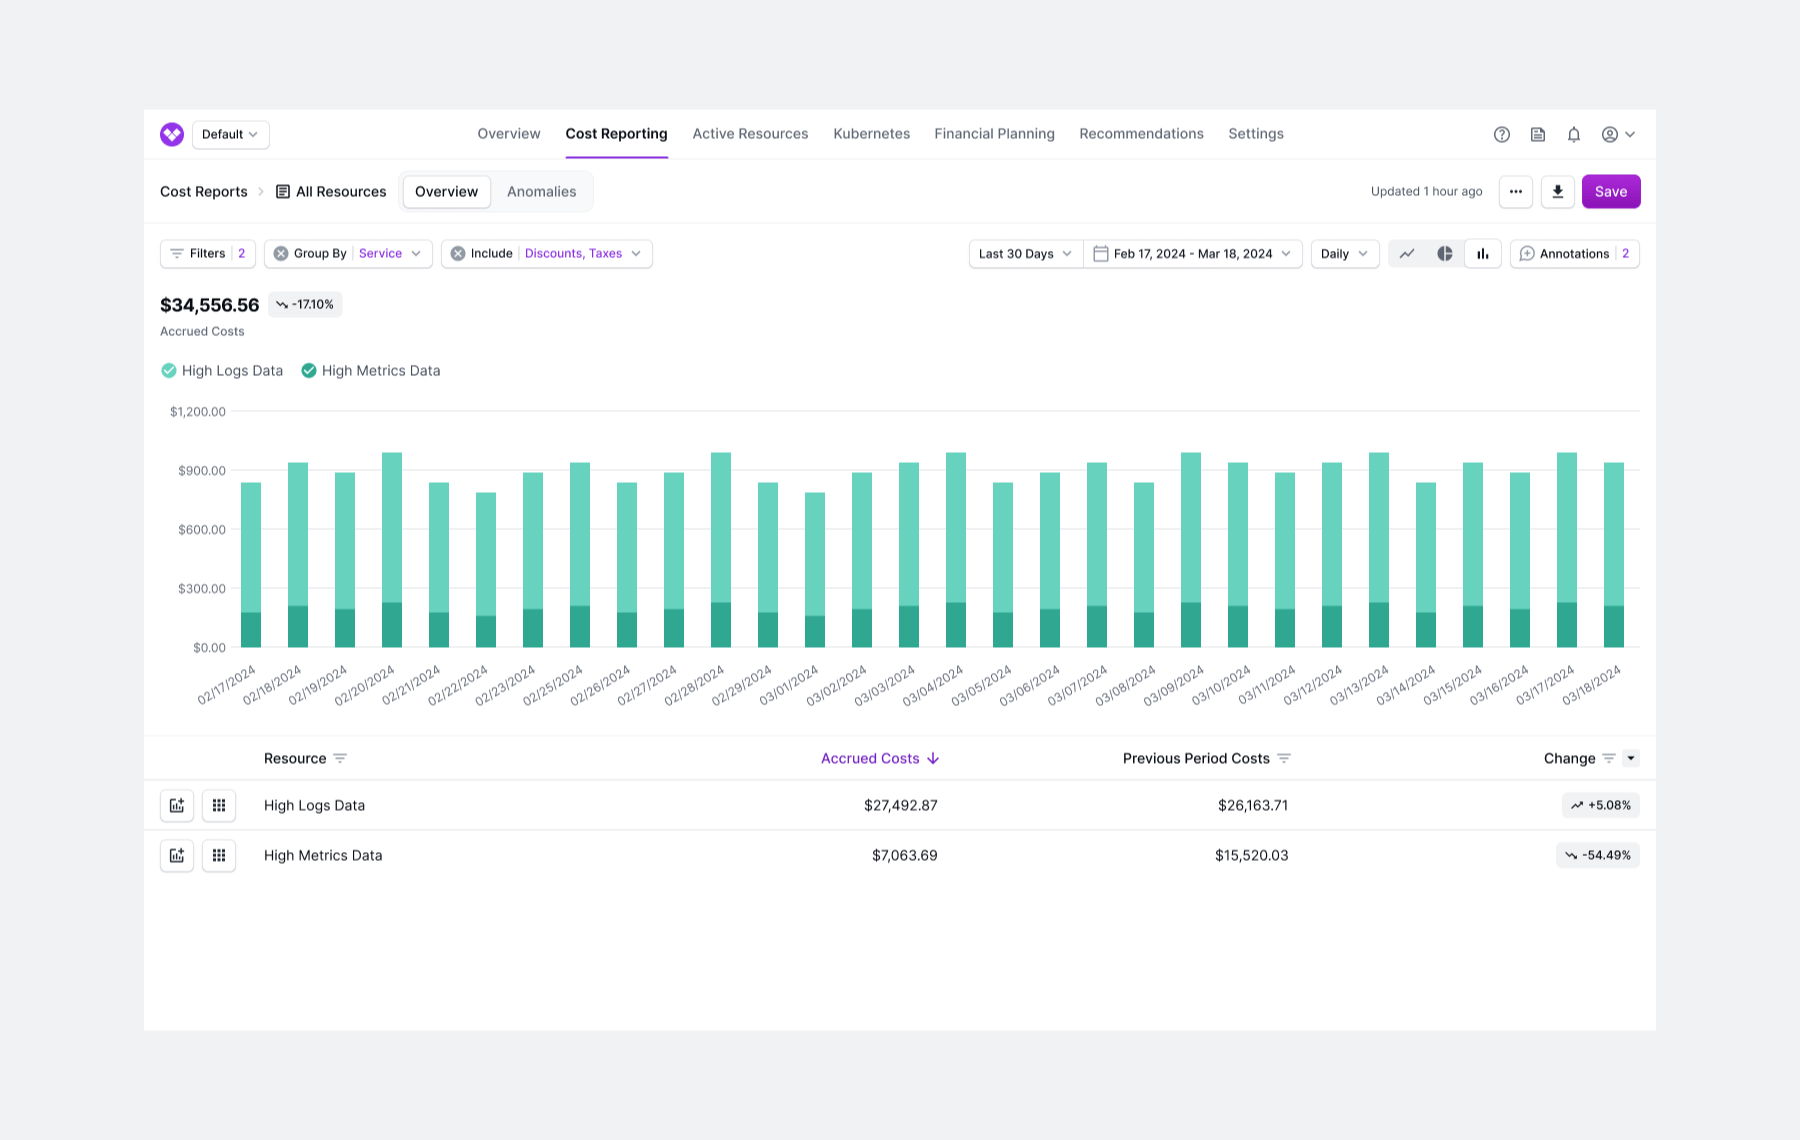The height and width of the screenshot is (1140, 1800).
Task: Go to the Kubernetes tab
Action: 871,134
